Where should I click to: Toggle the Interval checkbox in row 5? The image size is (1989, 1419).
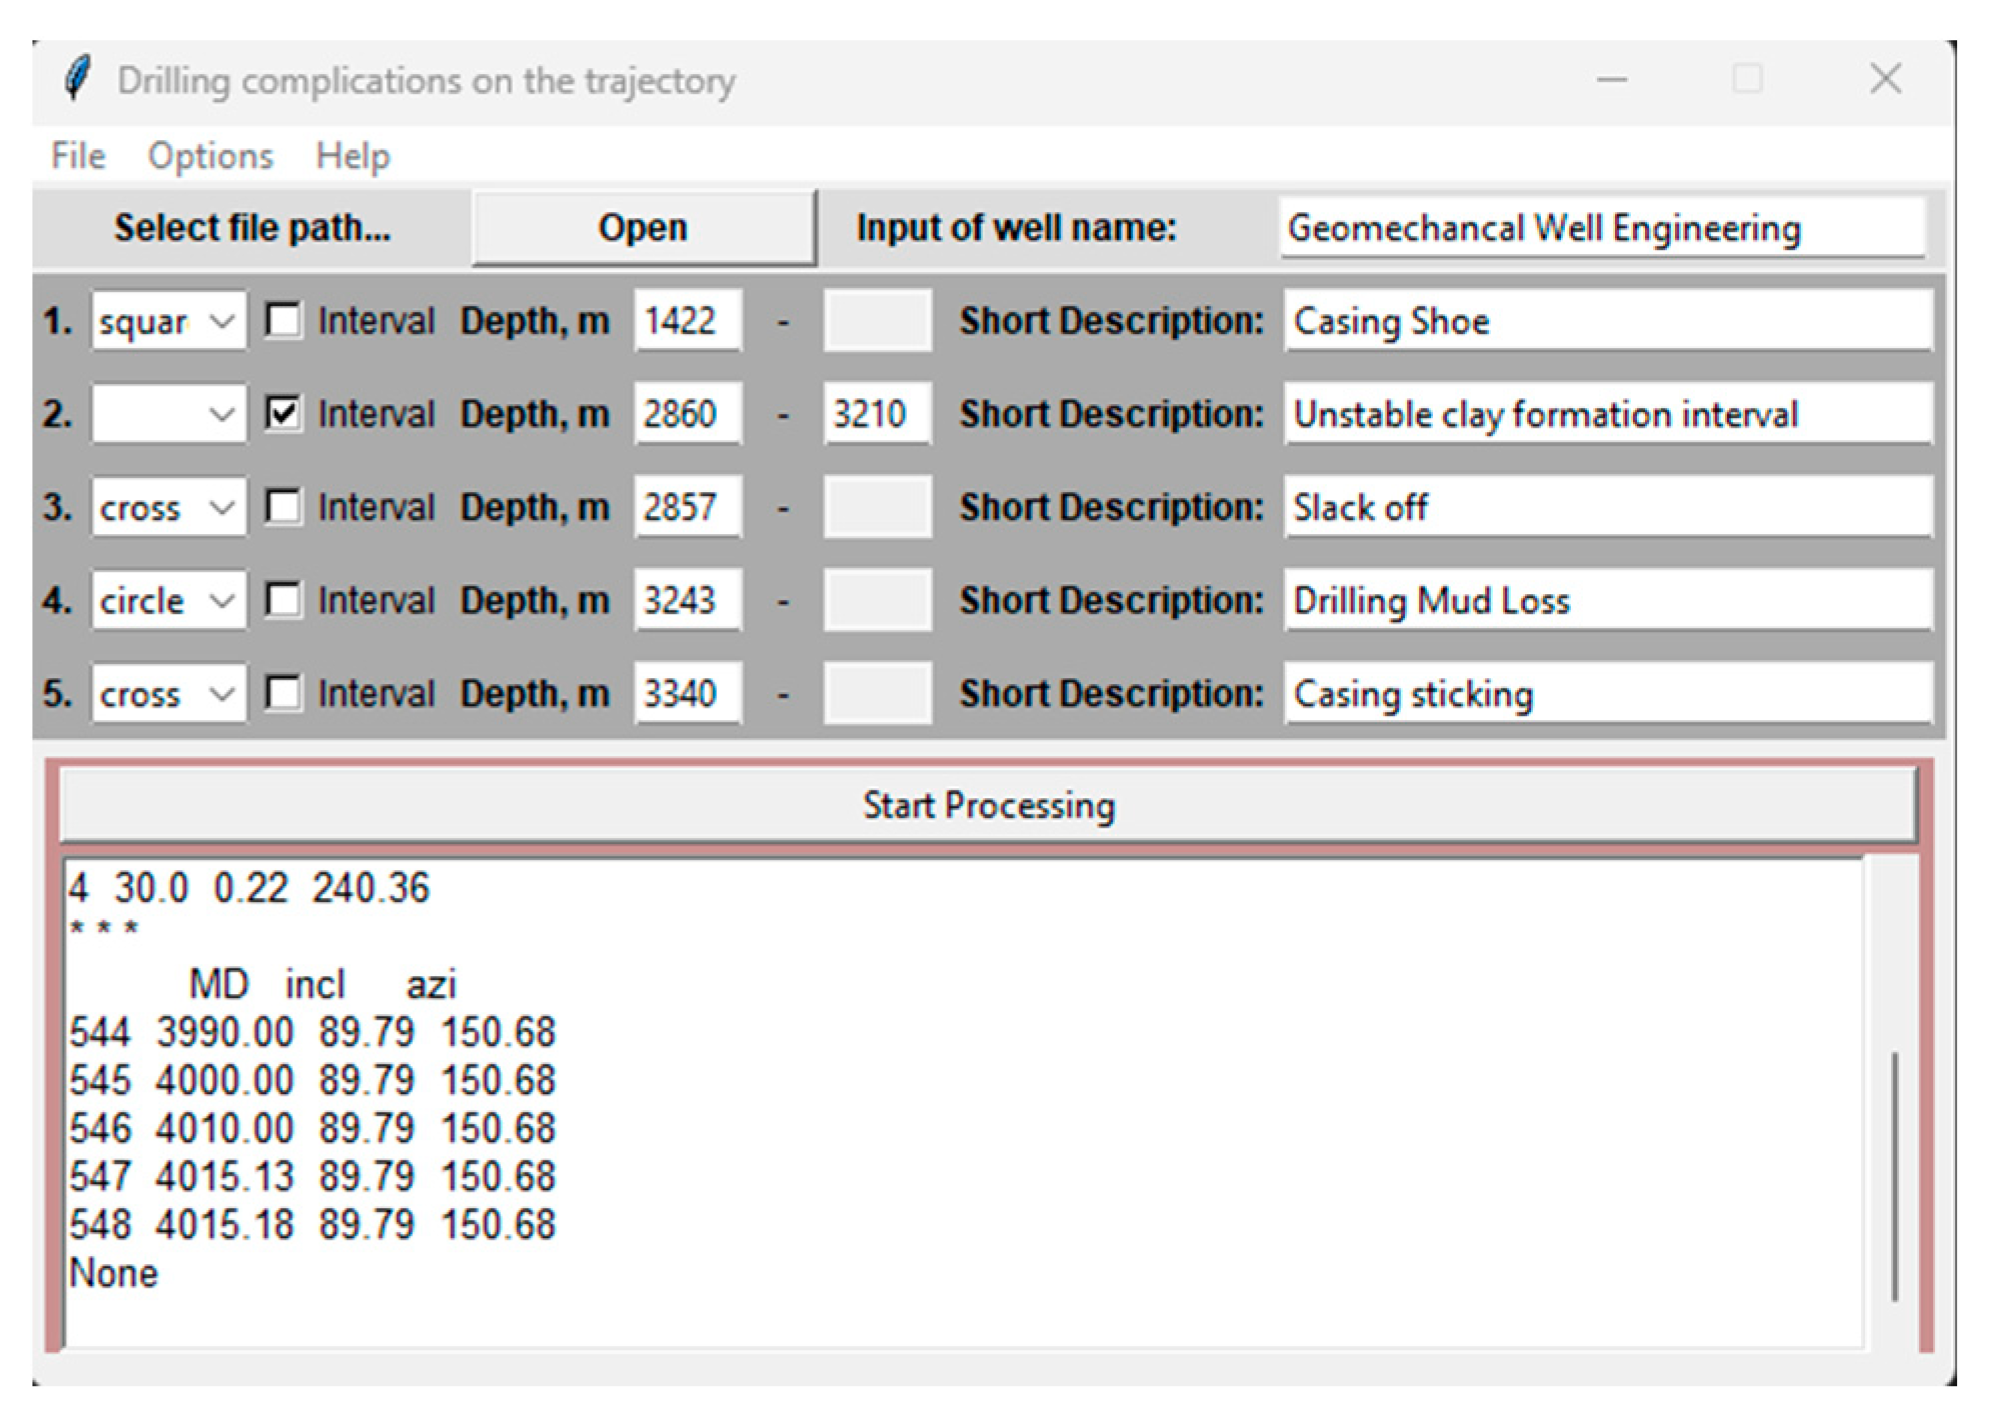tap(284, 693)
